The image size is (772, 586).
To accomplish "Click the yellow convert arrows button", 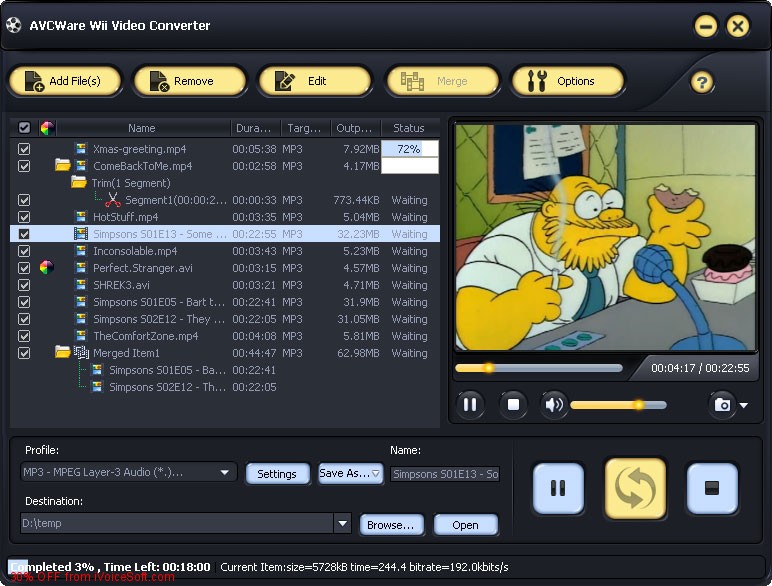I will 635,488.
